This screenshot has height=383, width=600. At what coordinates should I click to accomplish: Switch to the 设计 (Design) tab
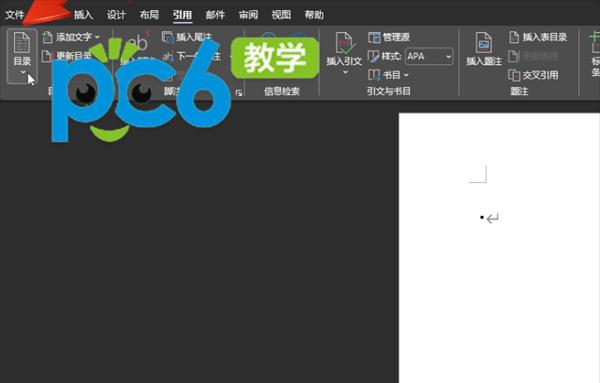(x=116, y=15)
